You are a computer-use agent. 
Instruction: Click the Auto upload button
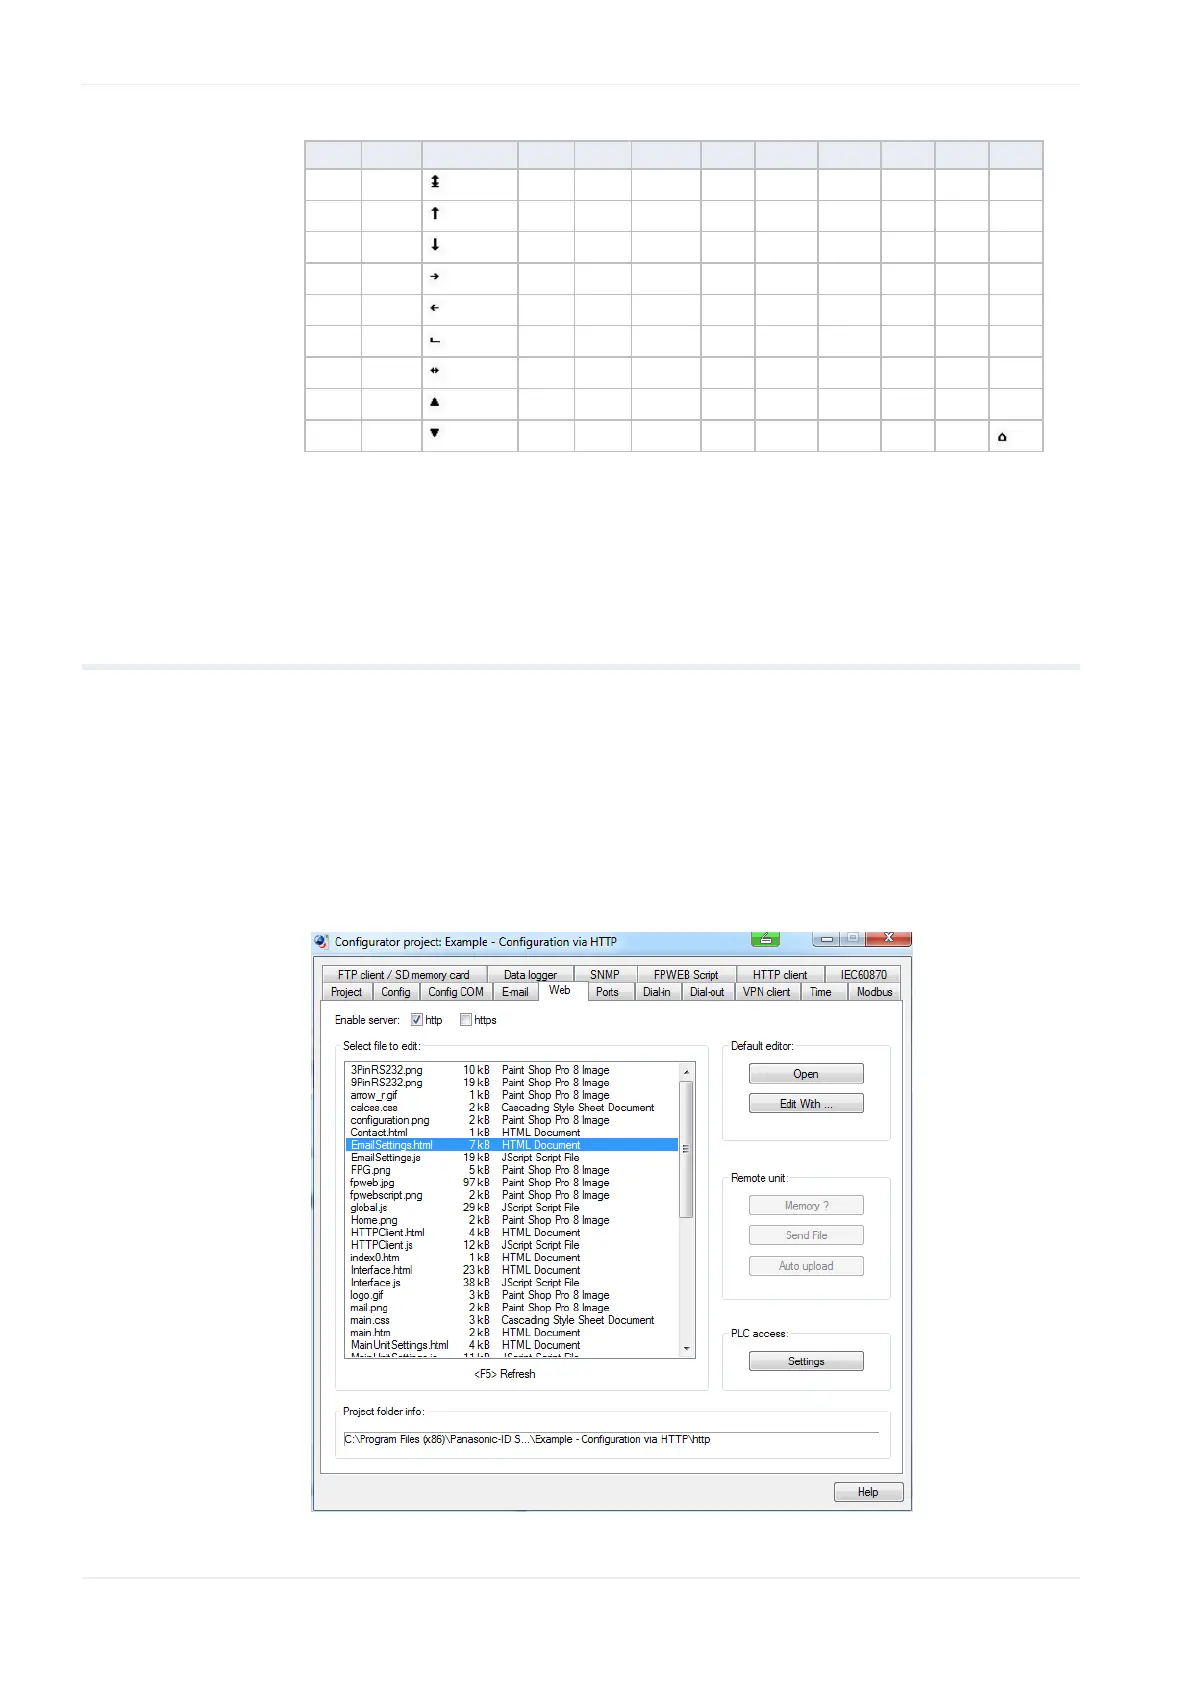pyautogui.click(x=806, y=1266)
